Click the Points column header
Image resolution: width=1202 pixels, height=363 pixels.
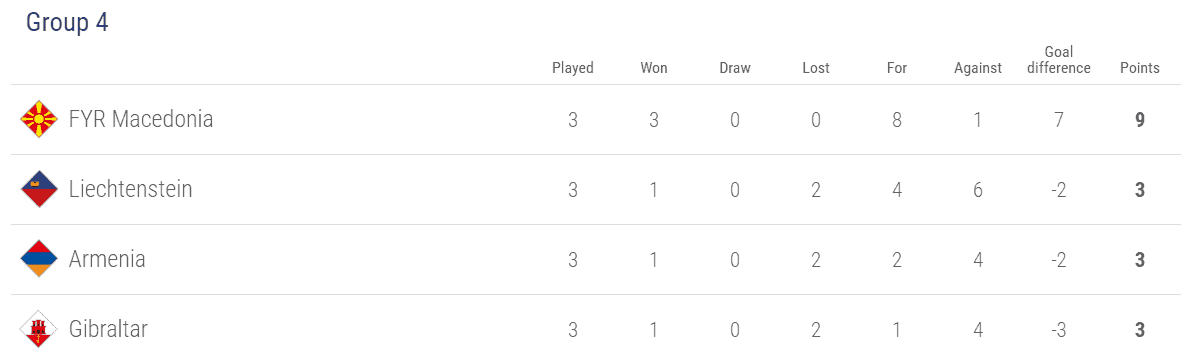tap(1140, 68)
